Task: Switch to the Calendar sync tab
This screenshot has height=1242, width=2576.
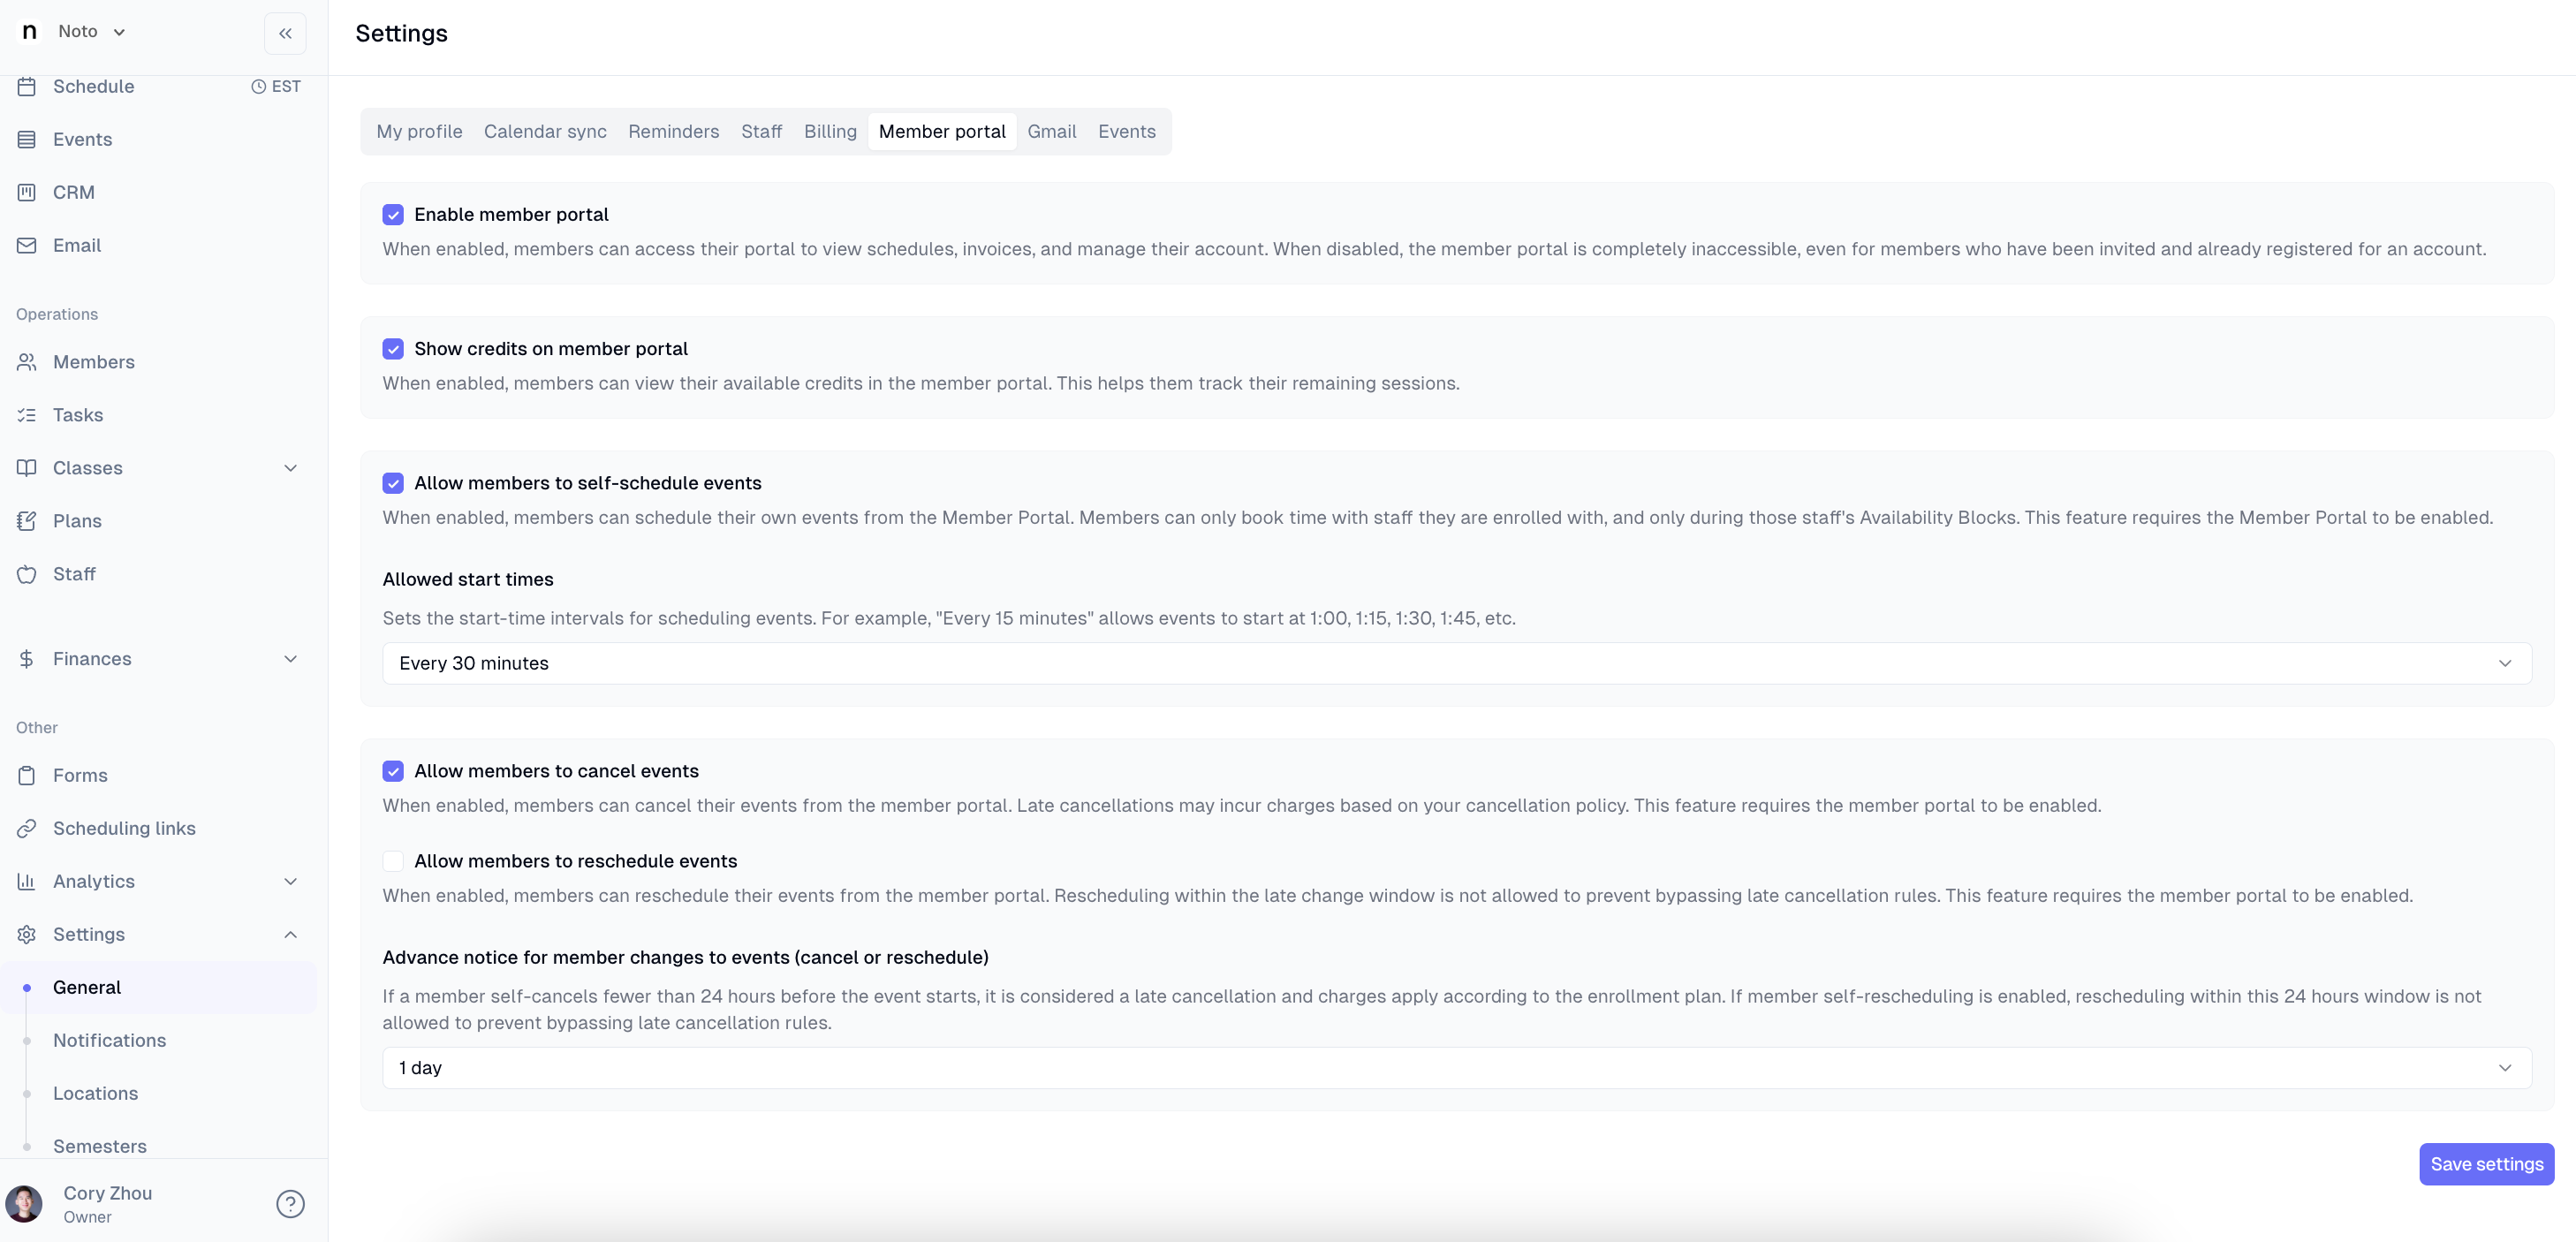Action: tap(545, 131)
